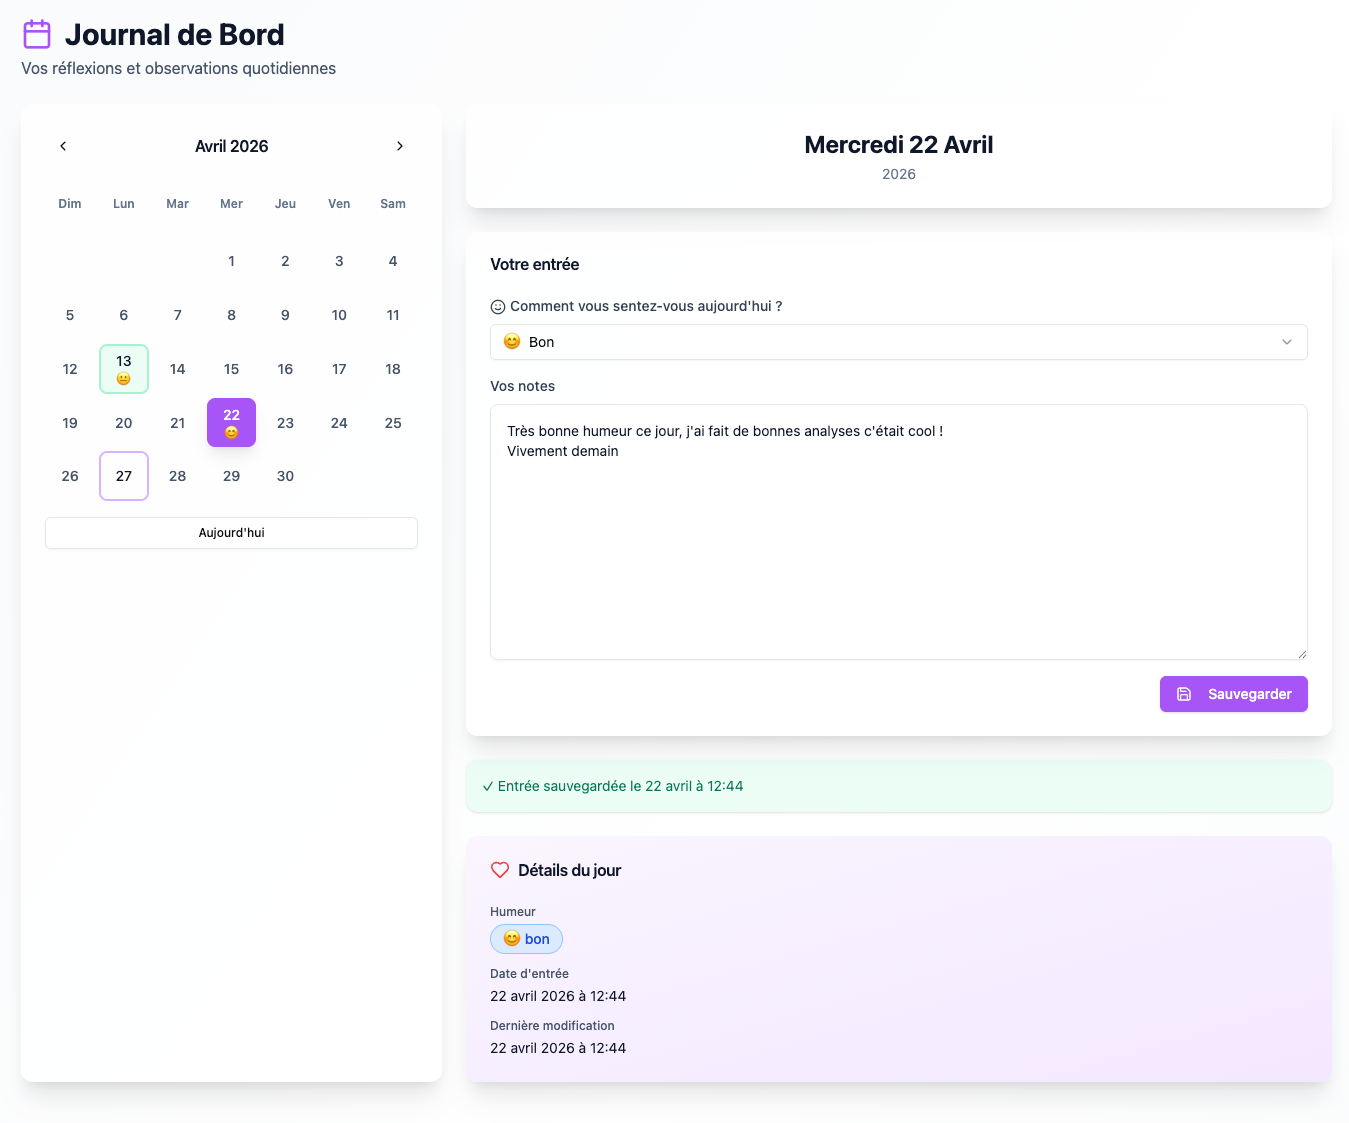Click the notes textarea resize handle
This screenshot has height=1123, width=1349.
pyautogui.click(x=1301, y=653)
